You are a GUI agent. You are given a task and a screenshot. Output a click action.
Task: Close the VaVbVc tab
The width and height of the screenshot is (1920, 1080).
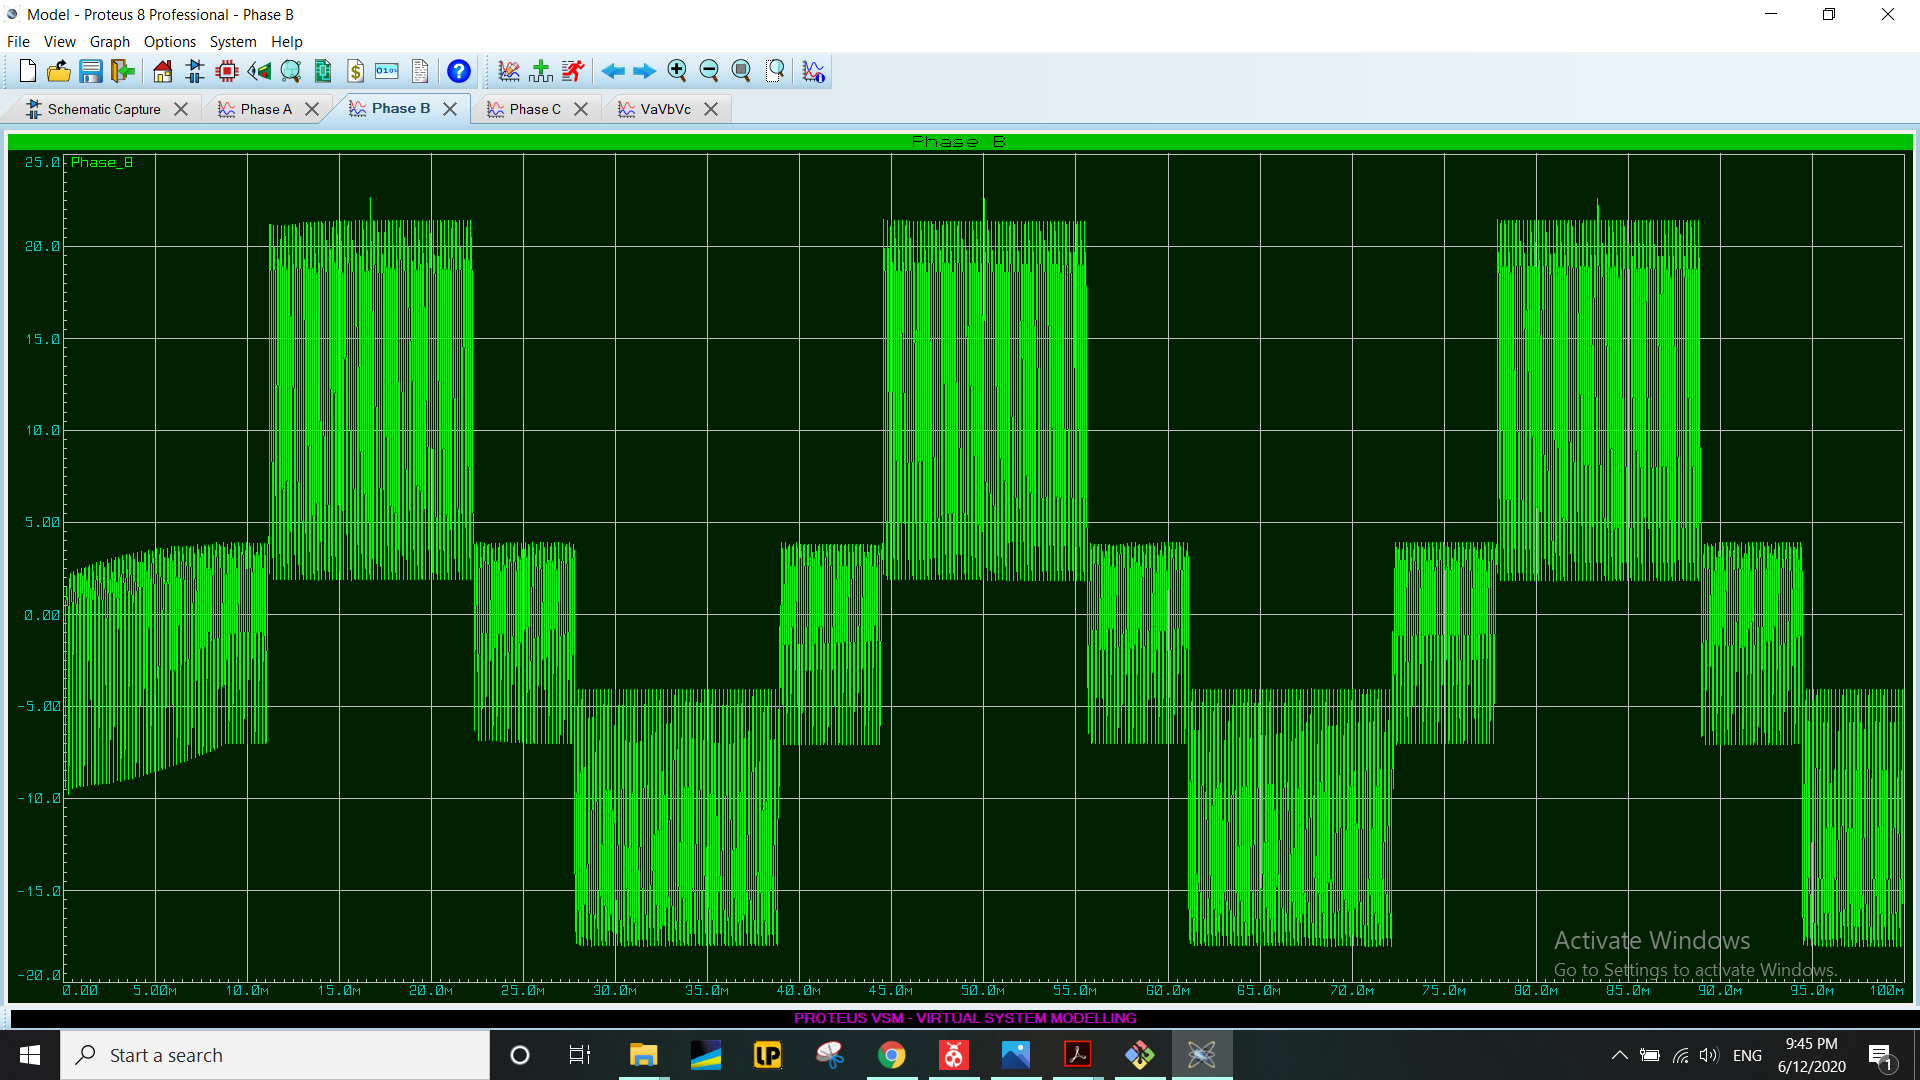point(711,109)
